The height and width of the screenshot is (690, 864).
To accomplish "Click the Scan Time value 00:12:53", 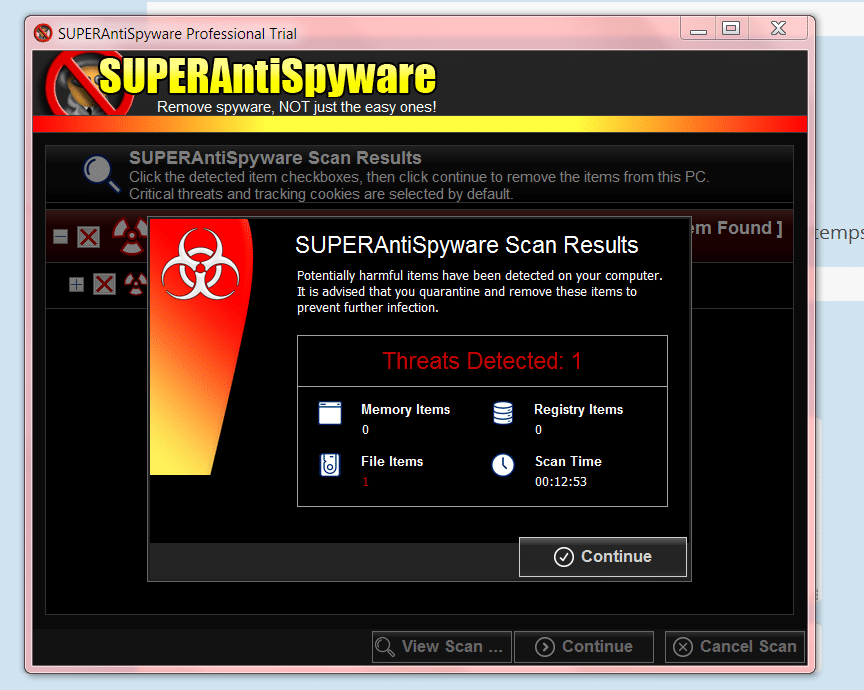I will coord(560,482).
